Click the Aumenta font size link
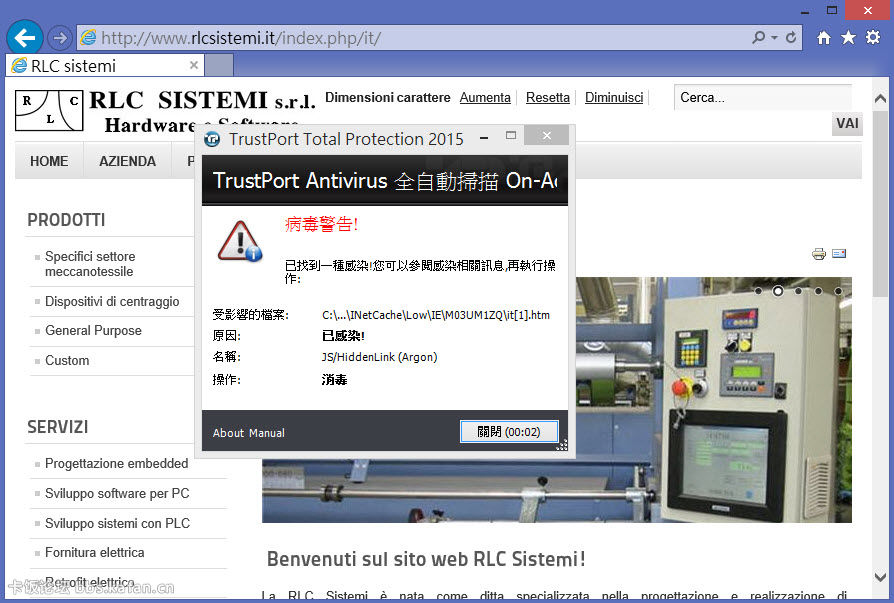Viewport: 894px width, 603px height. click(x=485, y=98)
